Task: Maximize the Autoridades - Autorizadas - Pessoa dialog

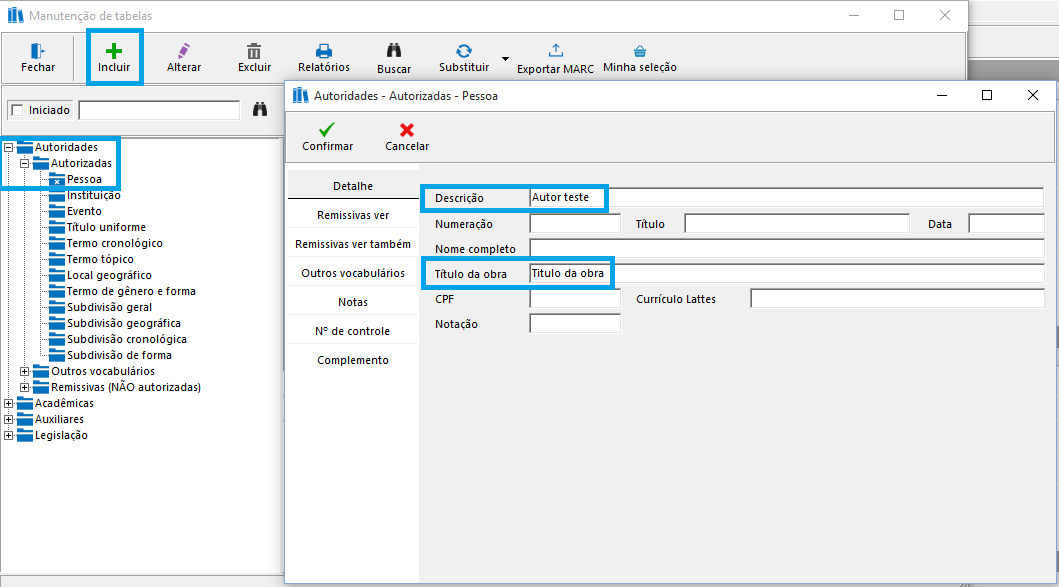Action: coord(987,95)
